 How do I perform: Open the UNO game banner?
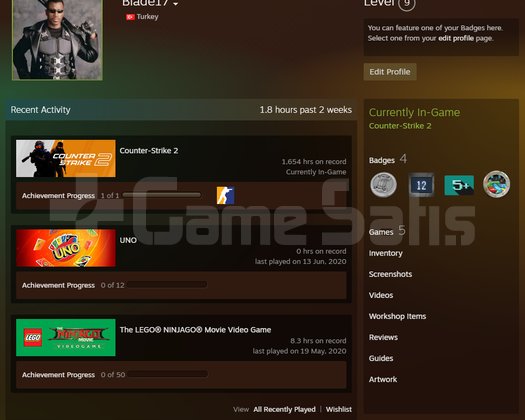point(66,248)
